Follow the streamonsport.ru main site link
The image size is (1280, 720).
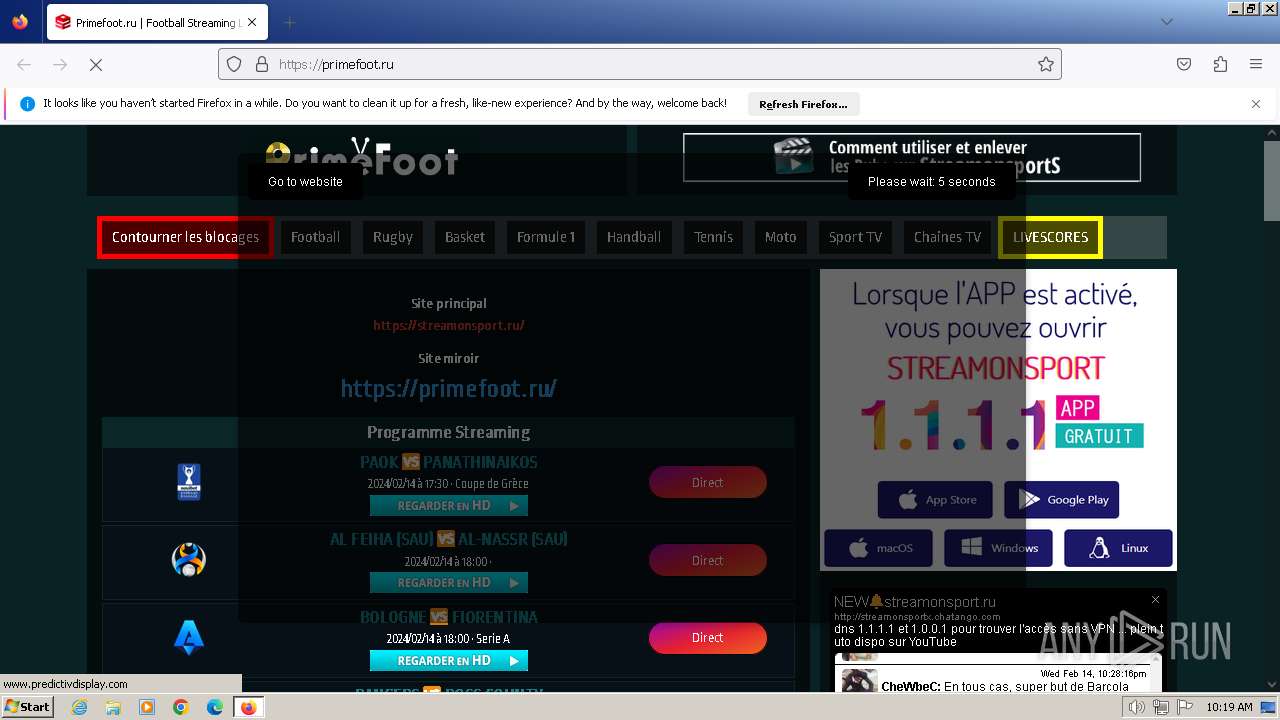449,325
